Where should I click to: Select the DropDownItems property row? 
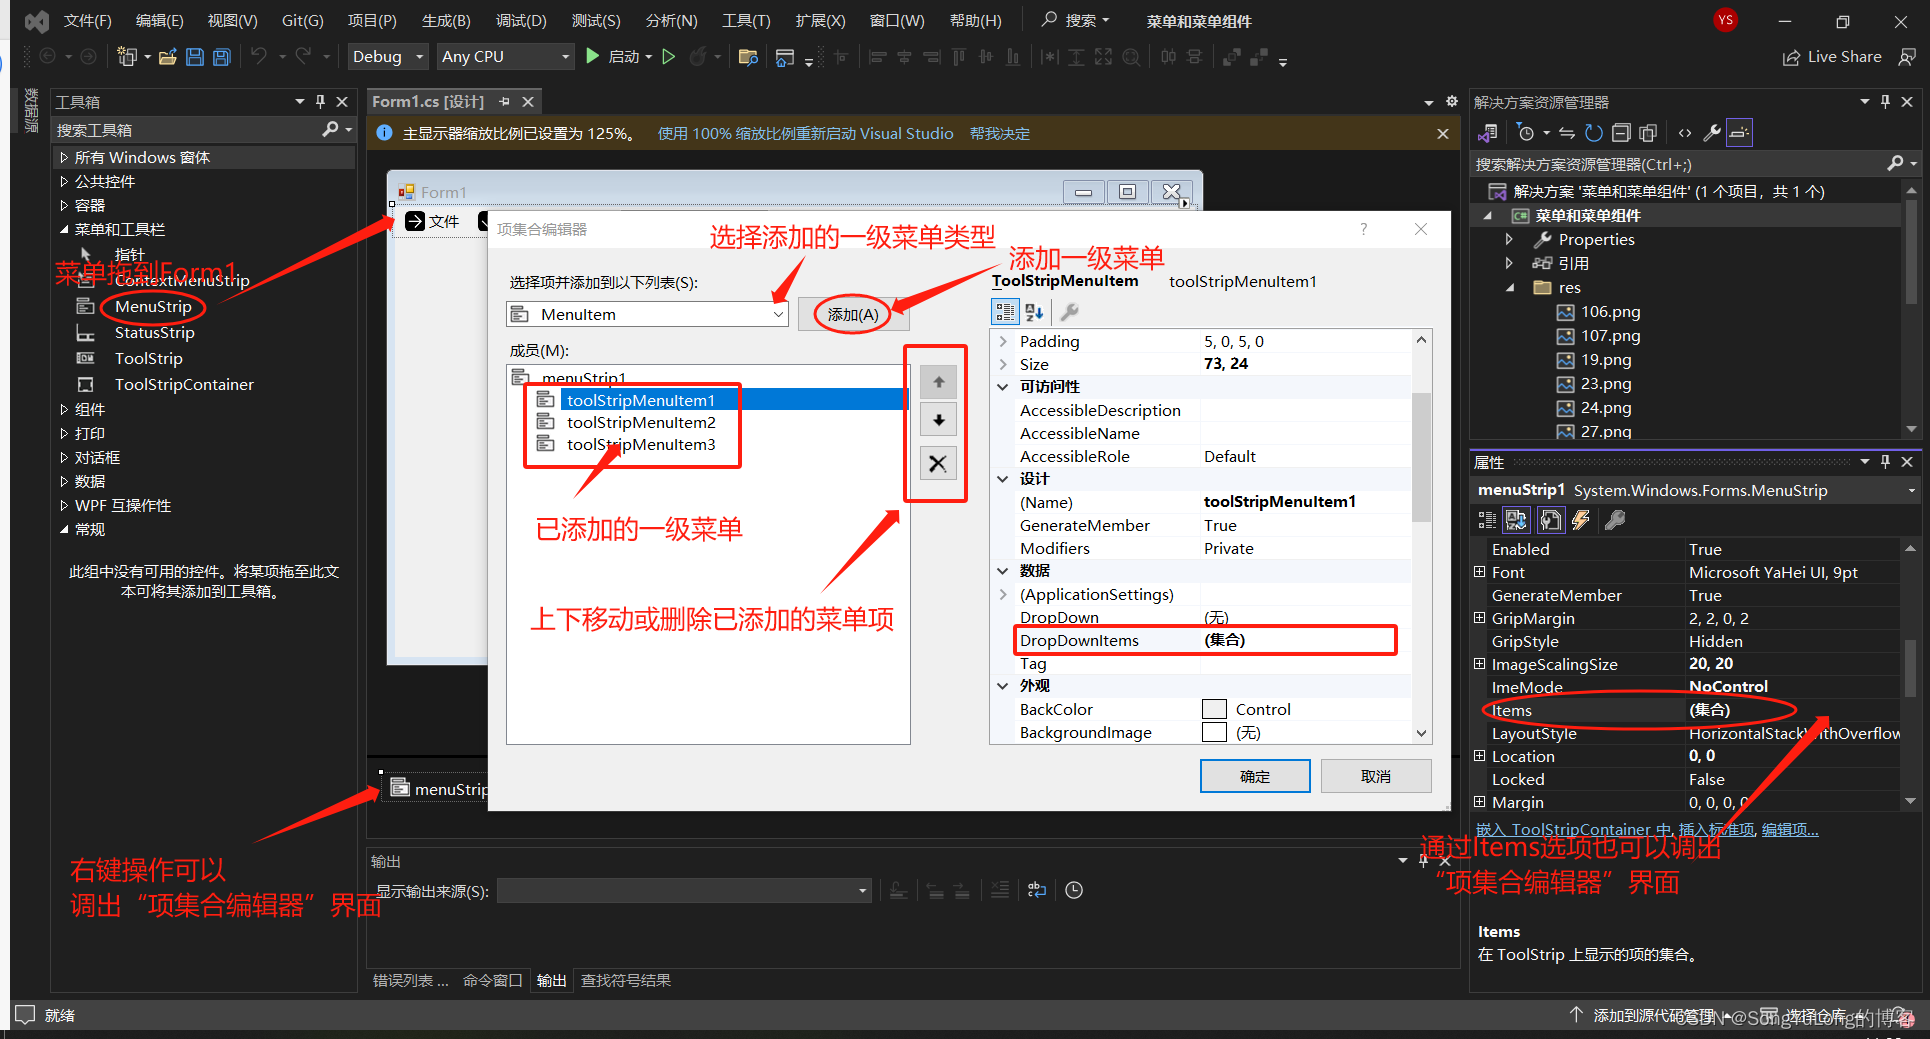coord(1205,640)
